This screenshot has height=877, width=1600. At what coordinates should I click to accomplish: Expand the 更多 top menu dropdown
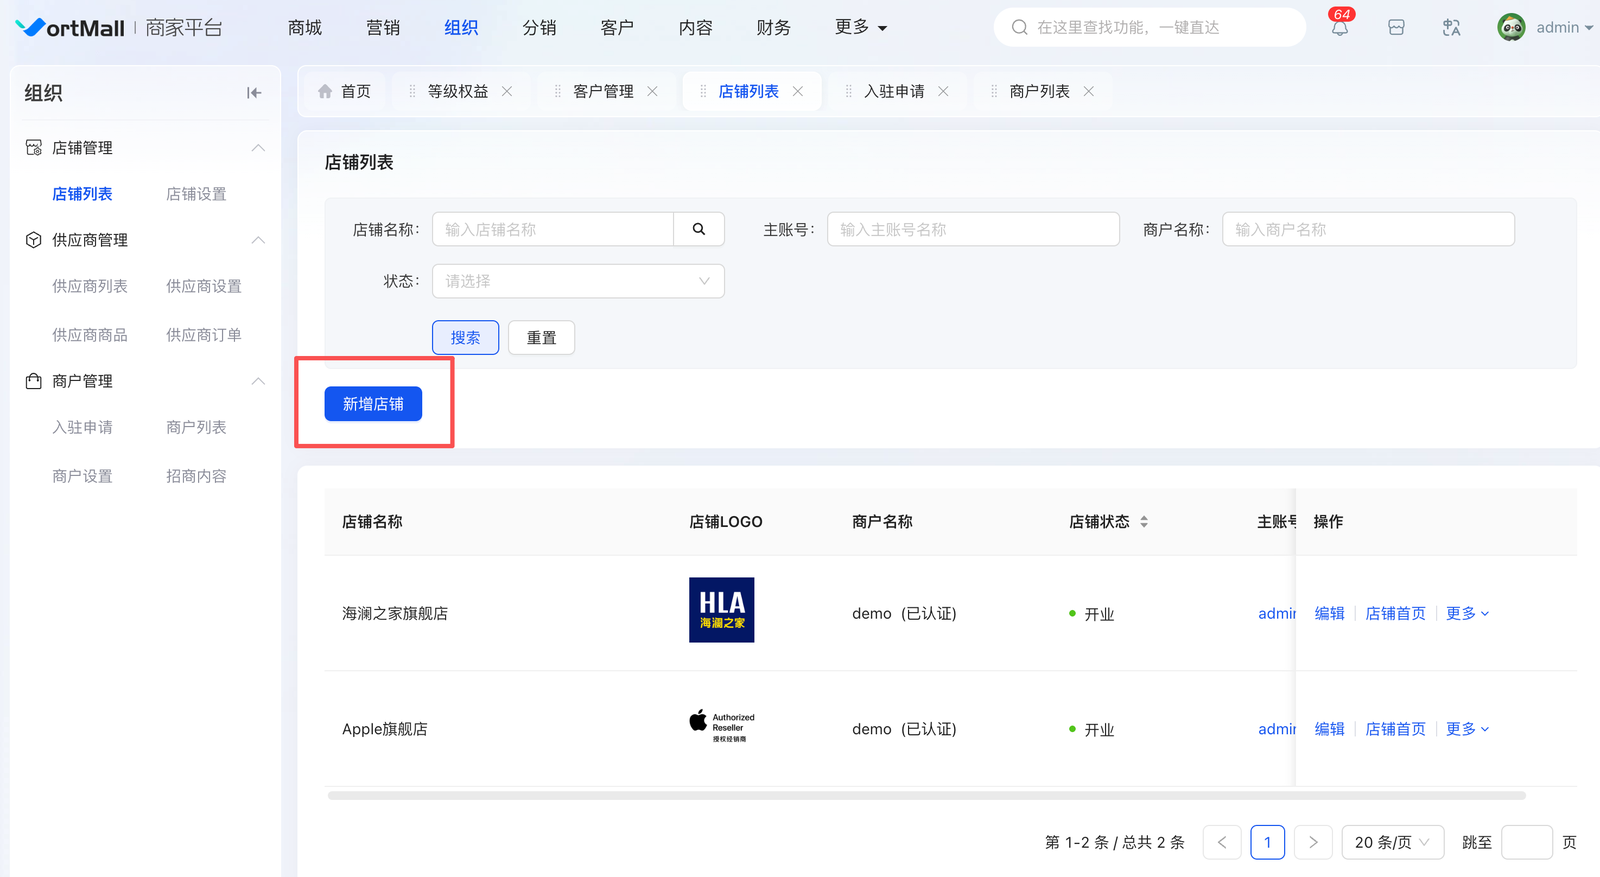pos(861,28)
